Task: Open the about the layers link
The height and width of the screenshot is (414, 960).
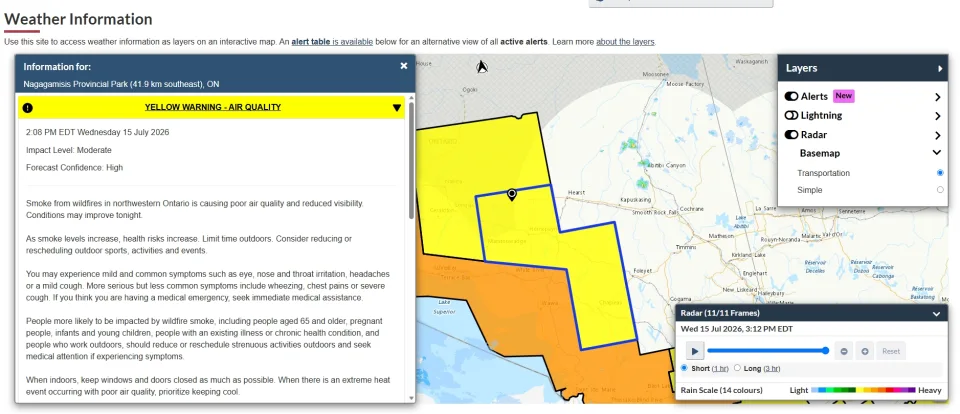Action: coord(625,42)
